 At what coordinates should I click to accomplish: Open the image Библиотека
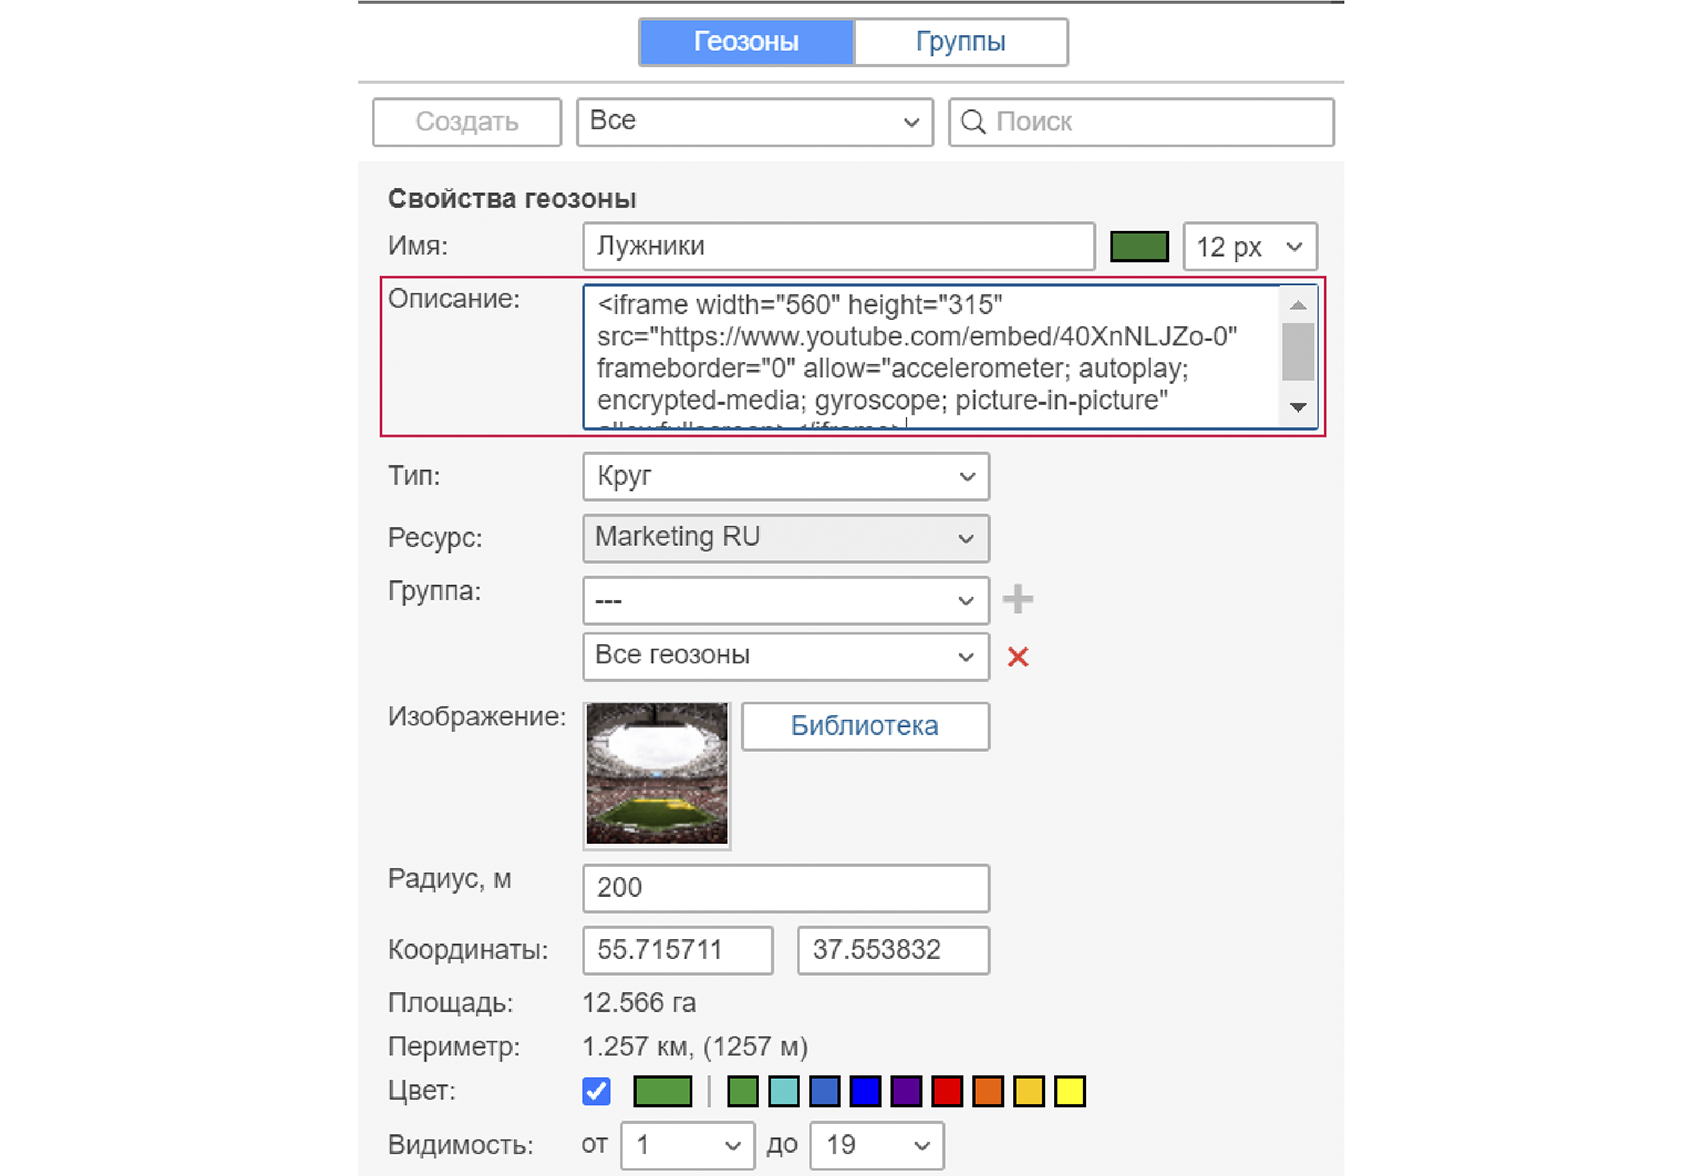[x=864, y=726]
